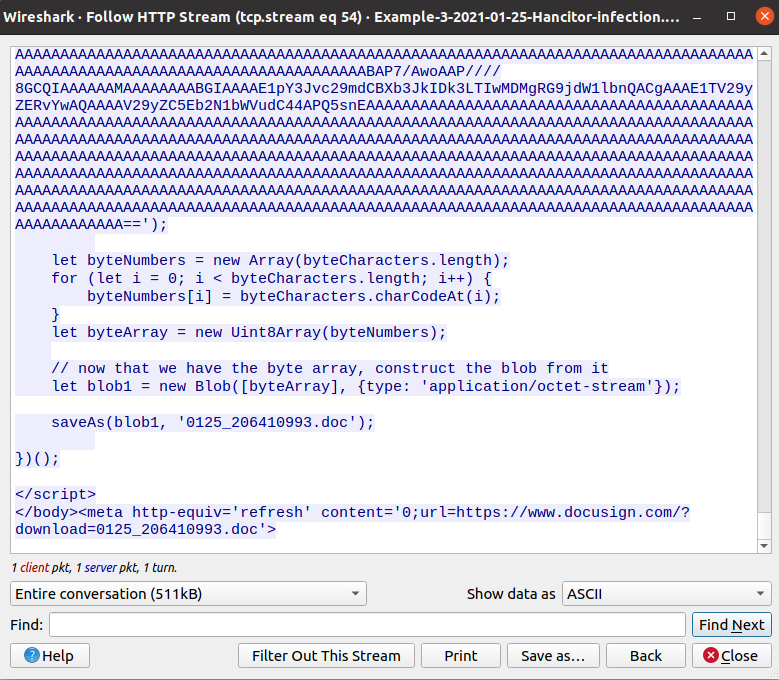Click the 'let byteArray = new Uint8Array' line
This screenshot has height=680, width=779.
click(x=249, y=332)
